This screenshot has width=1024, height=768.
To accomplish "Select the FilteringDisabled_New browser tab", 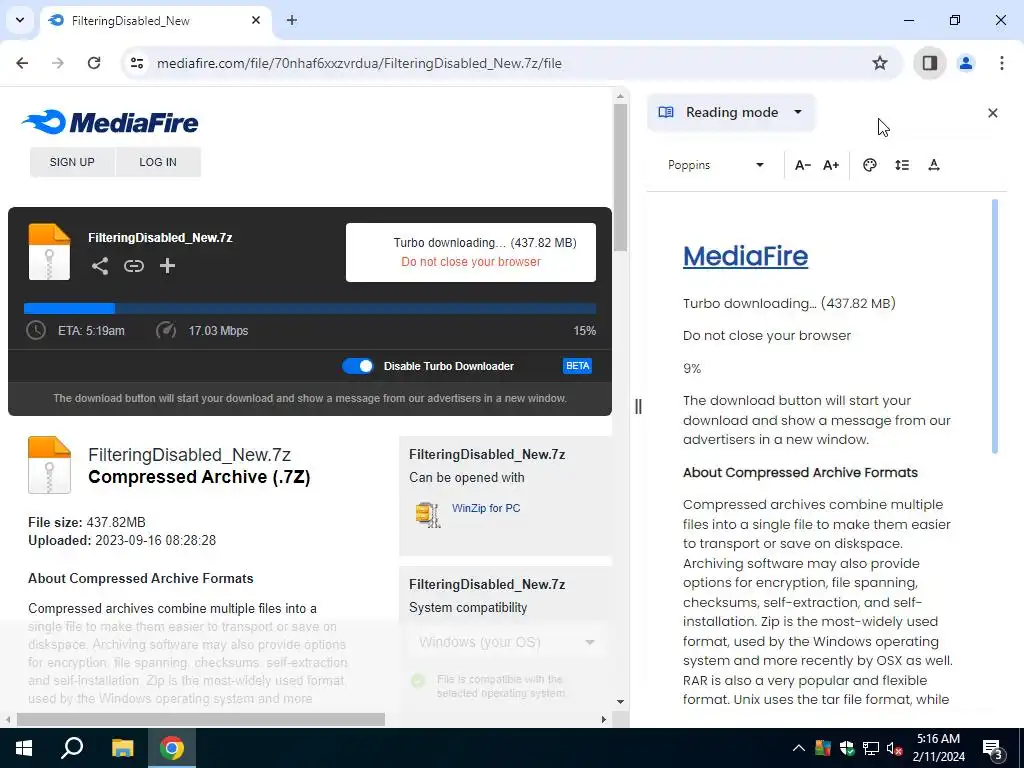I will [x=156, y=20].
